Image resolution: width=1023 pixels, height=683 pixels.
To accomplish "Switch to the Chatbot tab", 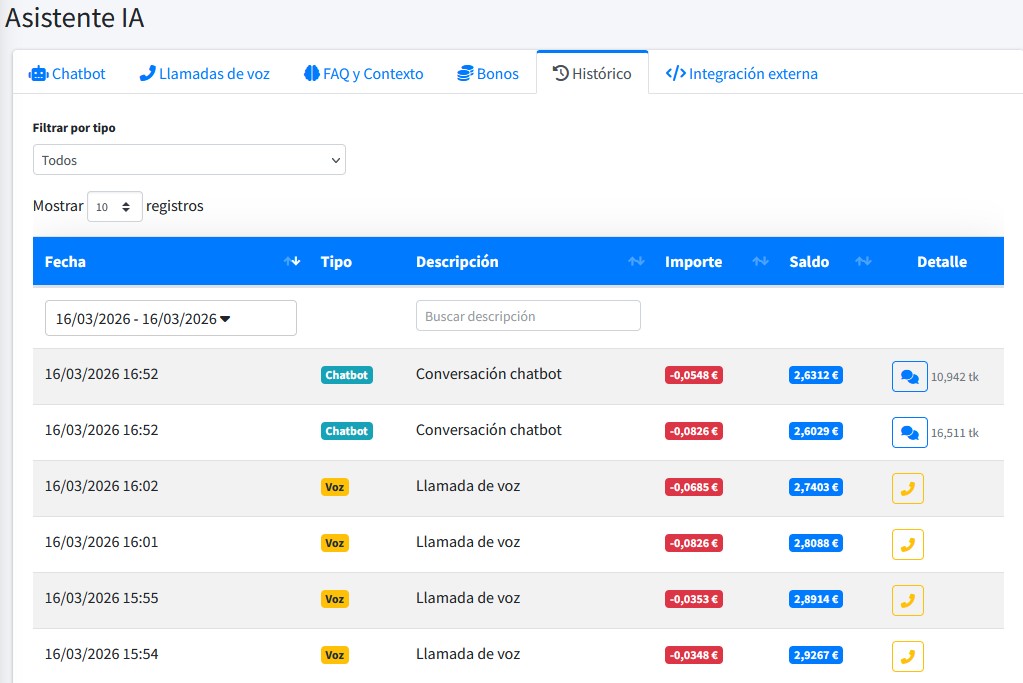I will [x=67, y=74].
